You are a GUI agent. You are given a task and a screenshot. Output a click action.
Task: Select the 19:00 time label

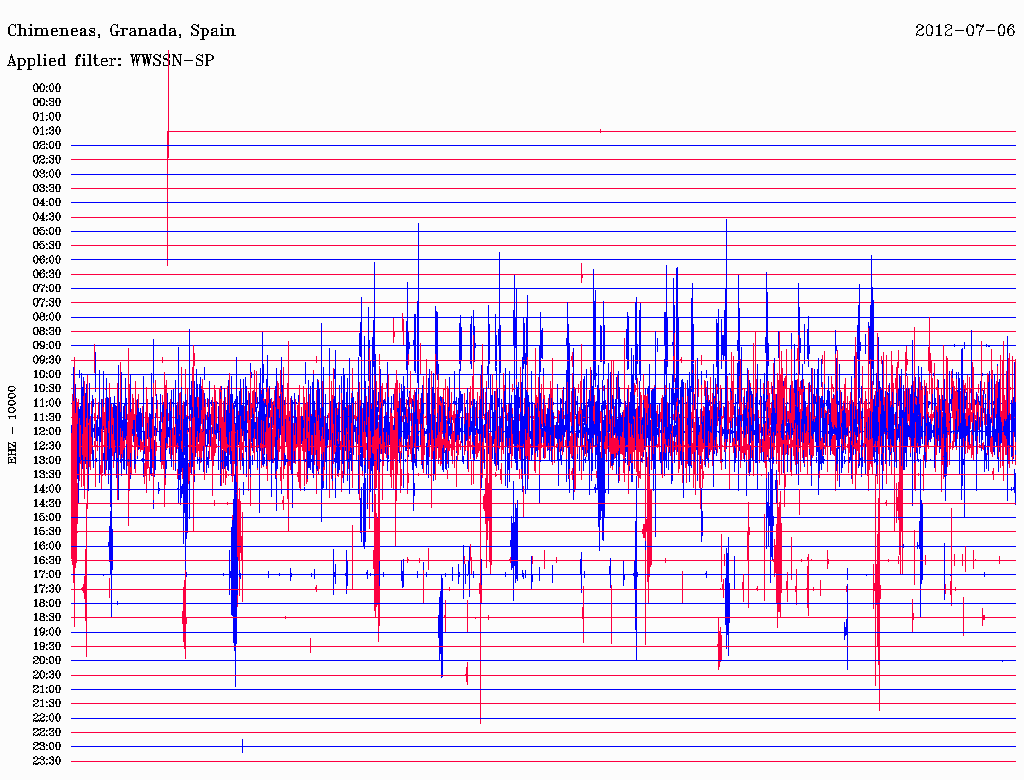pos(47,632)
